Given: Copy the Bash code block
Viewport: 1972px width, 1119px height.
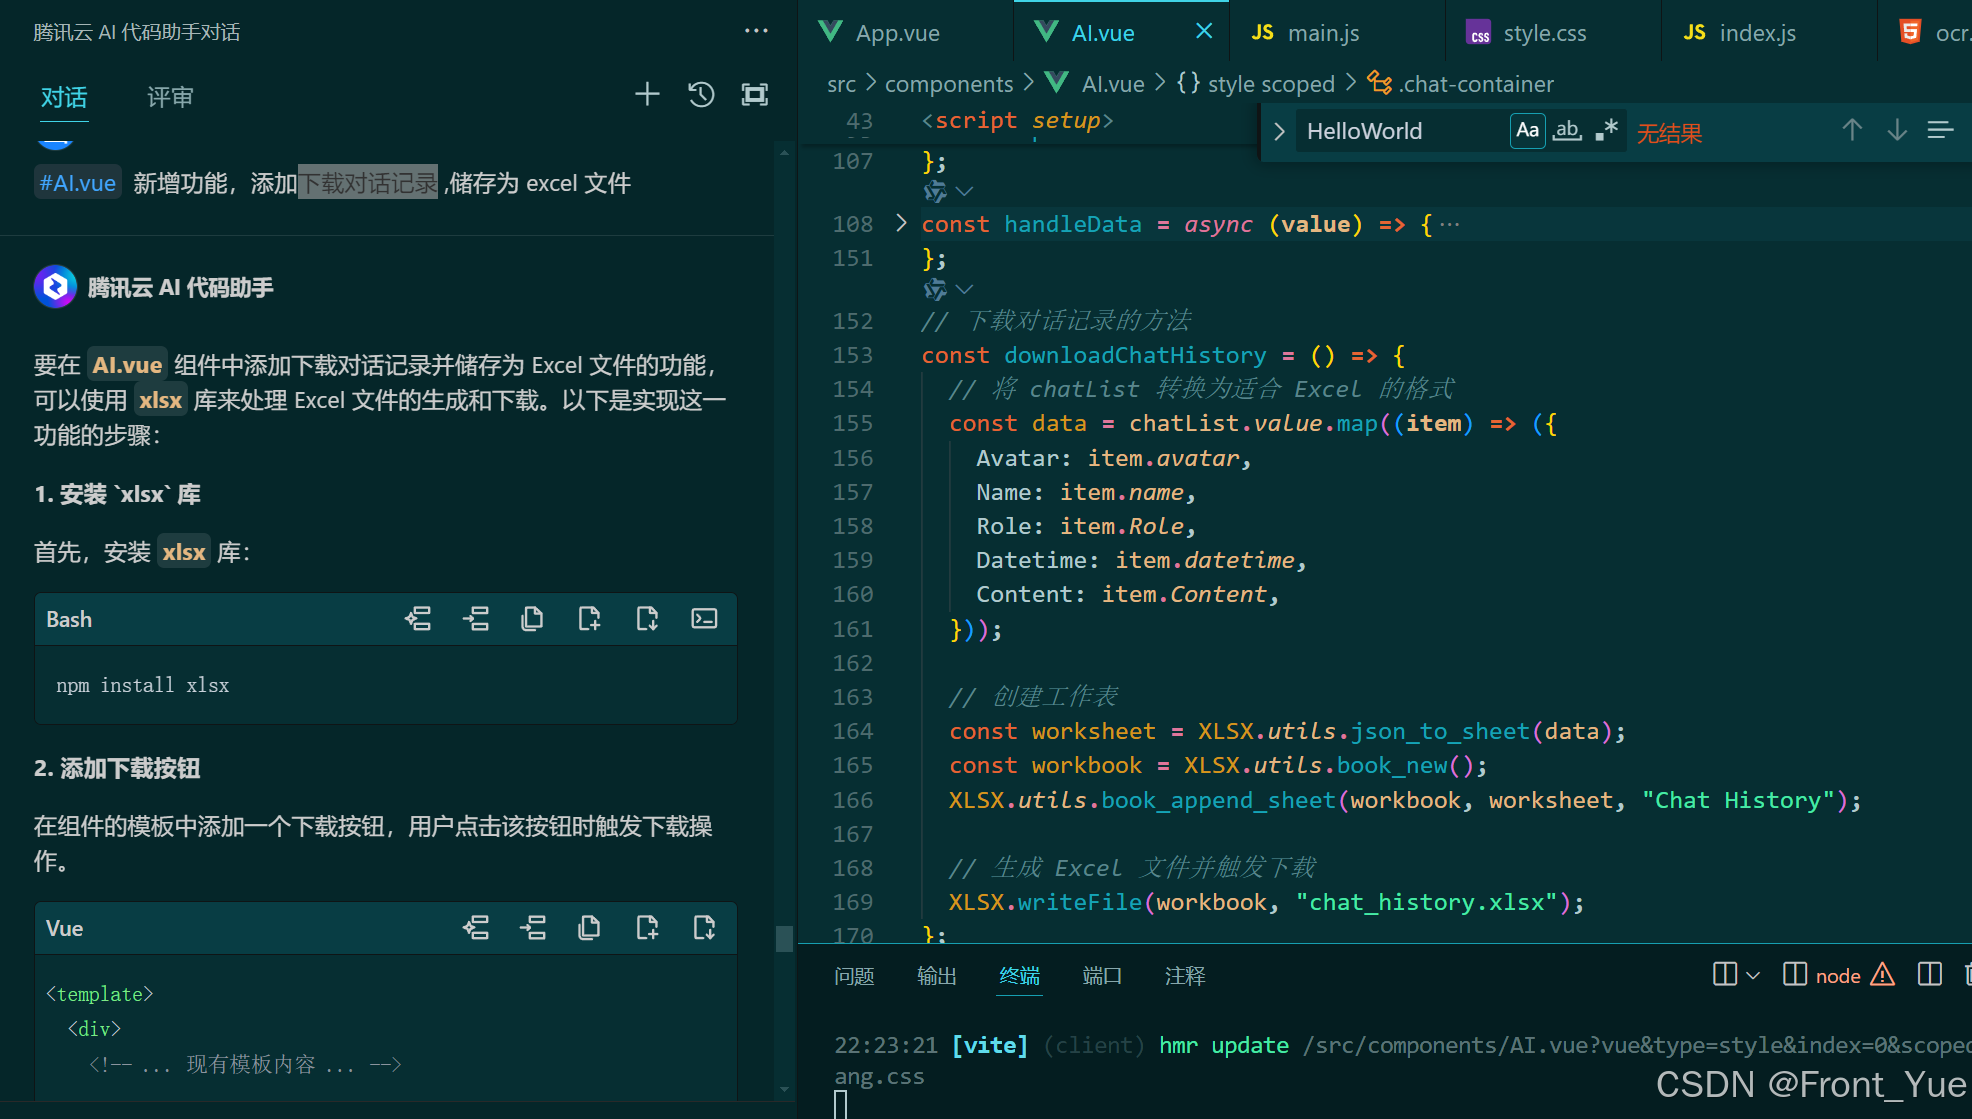Looking at the screenshot, I should [x=532, y=619].
